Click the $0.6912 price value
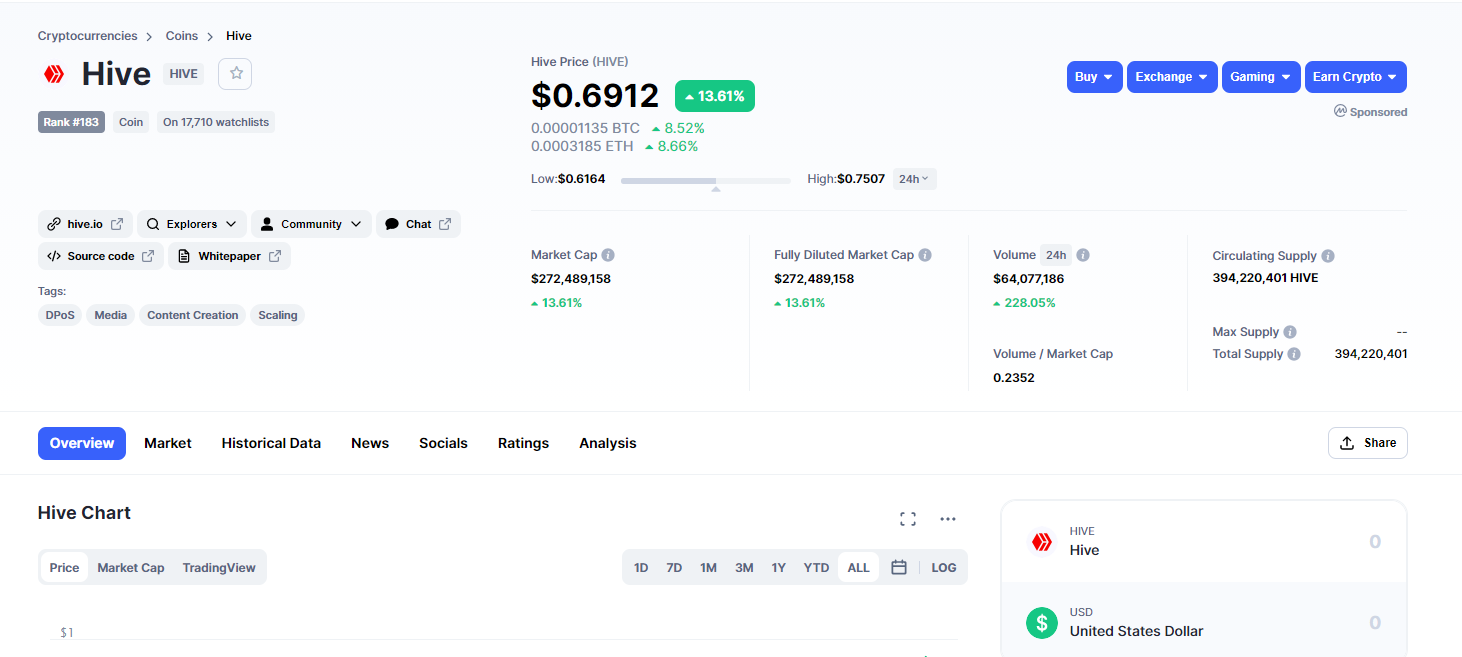The width and height of the screenshot is (1462, 657). point(595,96)
